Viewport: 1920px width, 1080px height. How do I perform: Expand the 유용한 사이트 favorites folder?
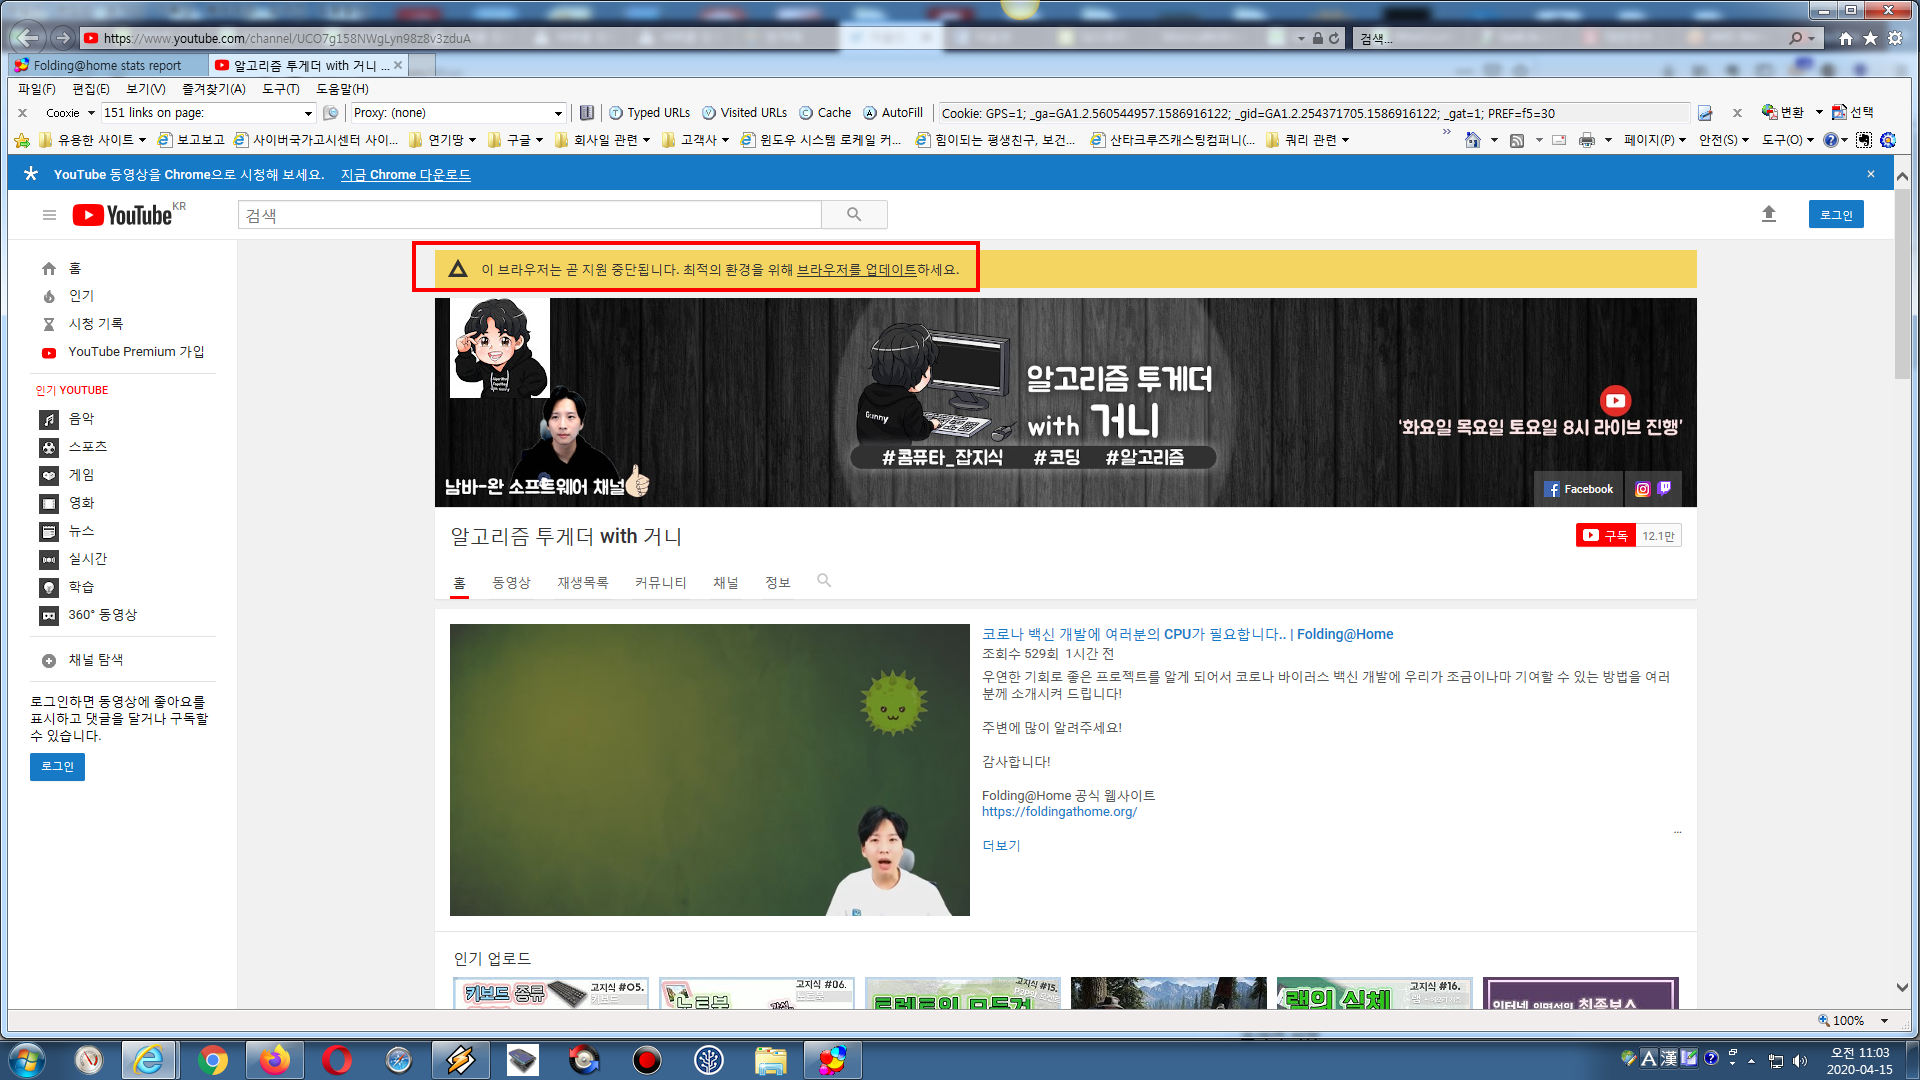[x=93, y=140]
